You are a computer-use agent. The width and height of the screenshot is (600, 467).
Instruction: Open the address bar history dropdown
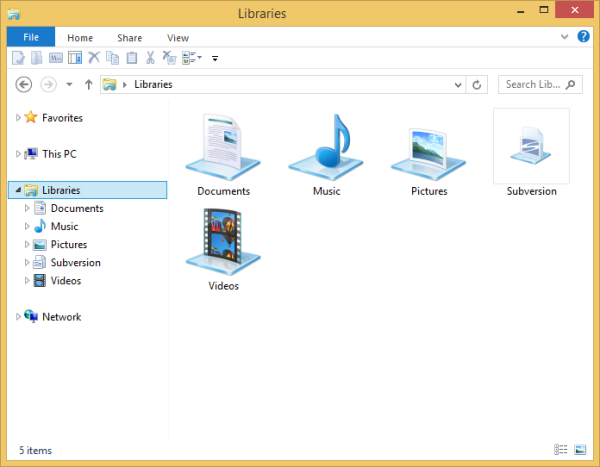(458, 85)
